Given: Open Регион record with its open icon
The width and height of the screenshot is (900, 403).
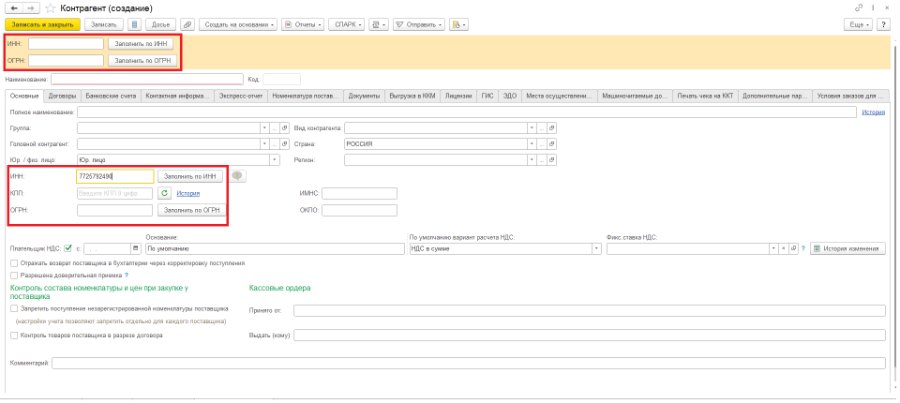Looking at the screenshot, I should pyautogui.click(x=552, y=160).
